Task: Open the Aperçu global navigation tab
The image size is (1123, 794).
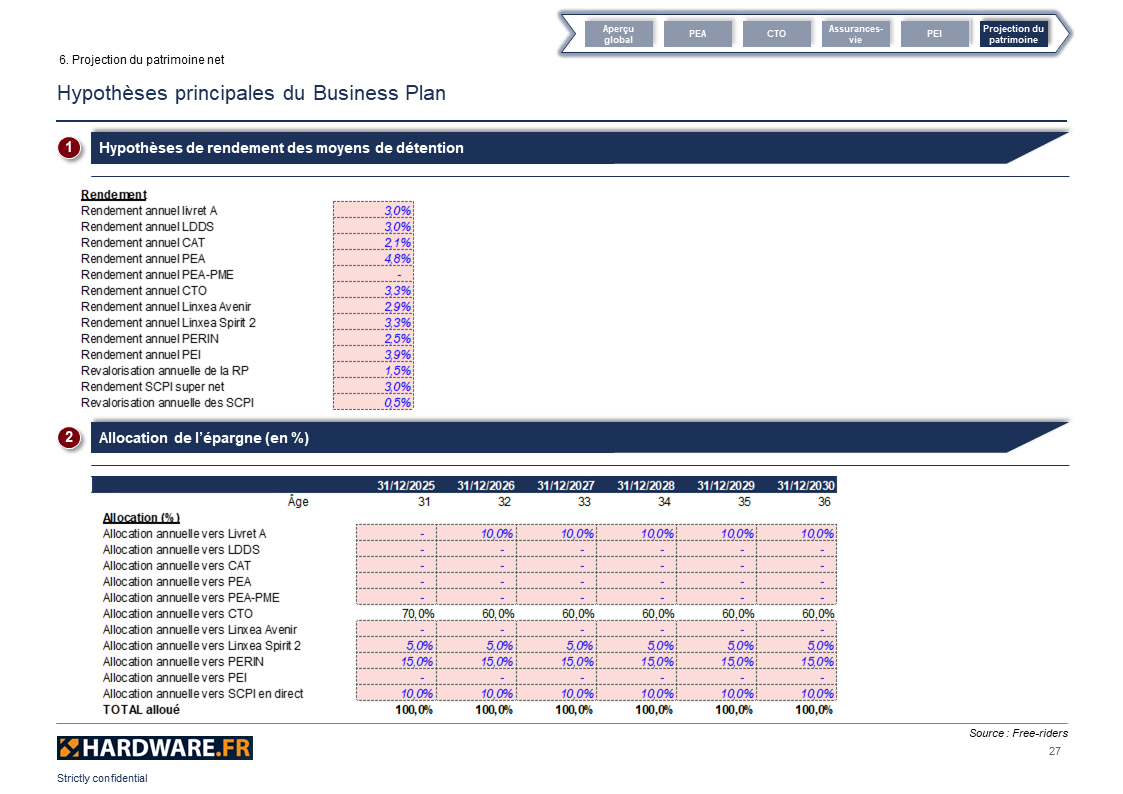Action: (618, 34)
